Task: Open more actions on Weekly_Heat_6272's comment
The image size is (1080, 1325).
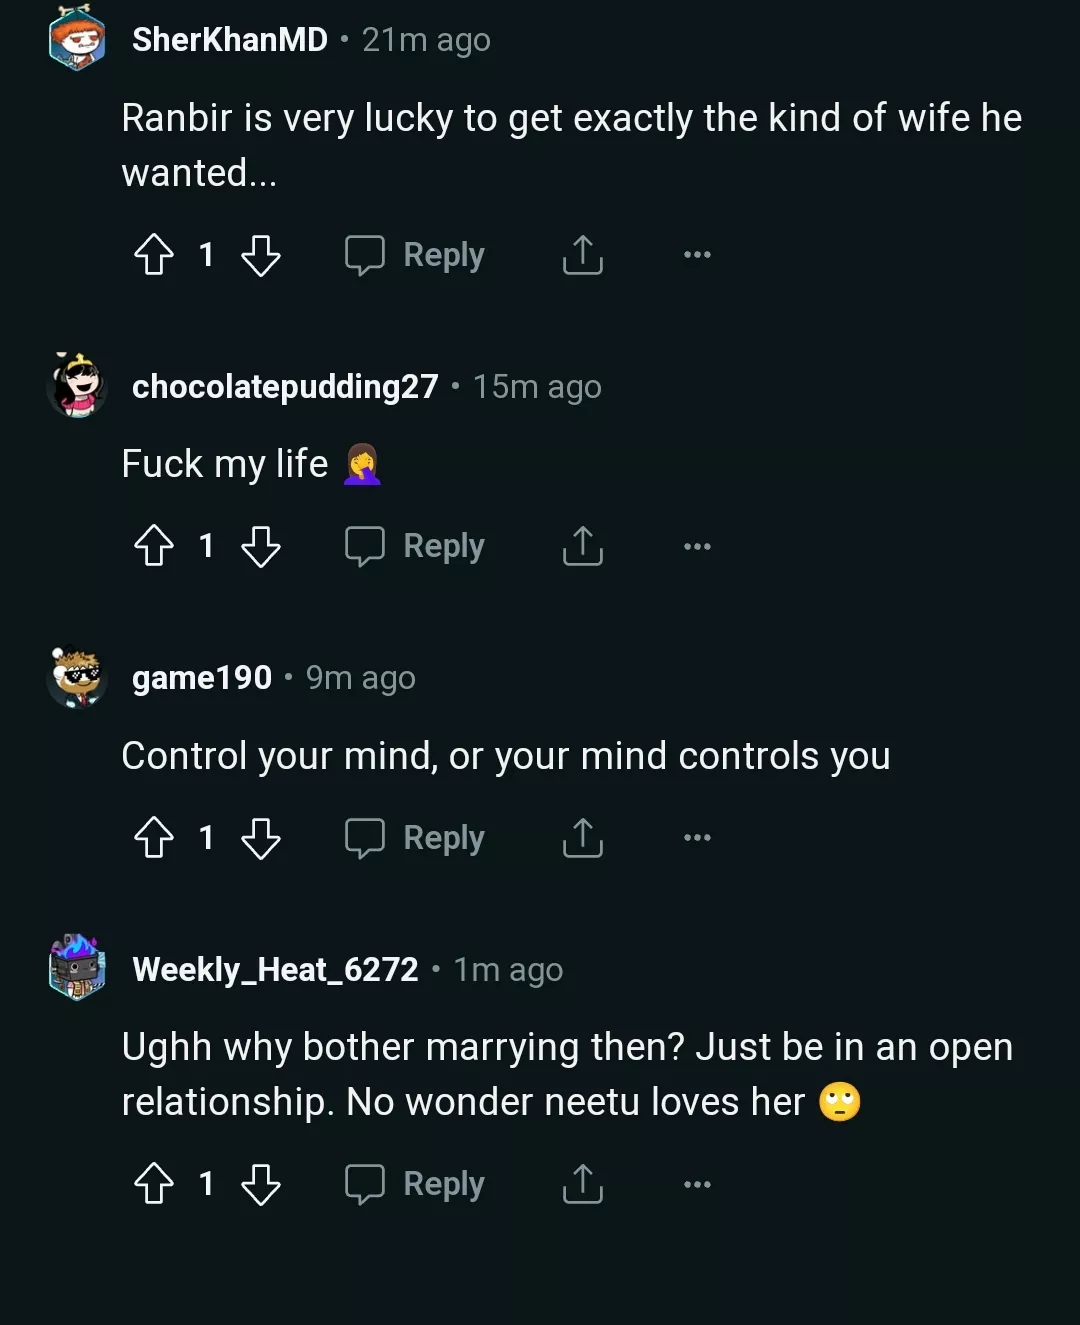Action: pyautogui.click(x=696, y=1184)
